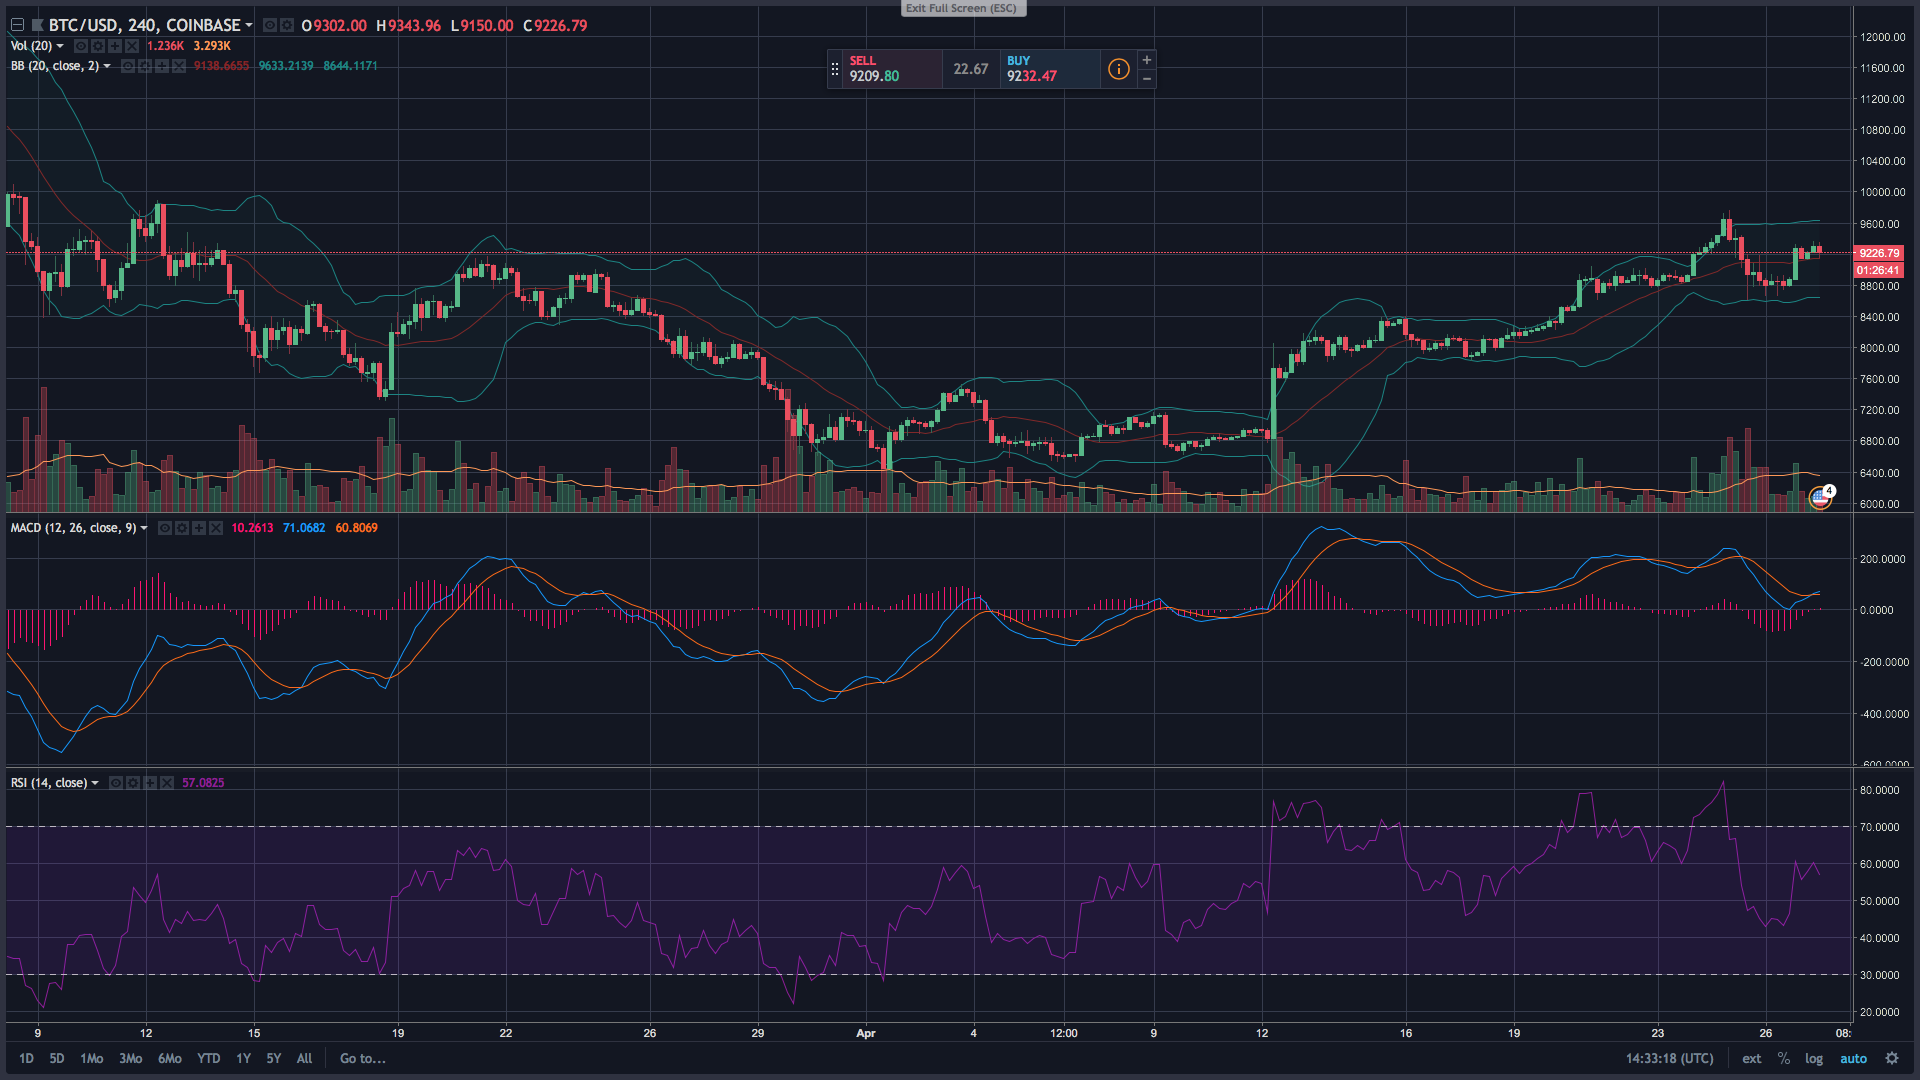Decrease quantity with the minus stepper

pos(1147,79)
